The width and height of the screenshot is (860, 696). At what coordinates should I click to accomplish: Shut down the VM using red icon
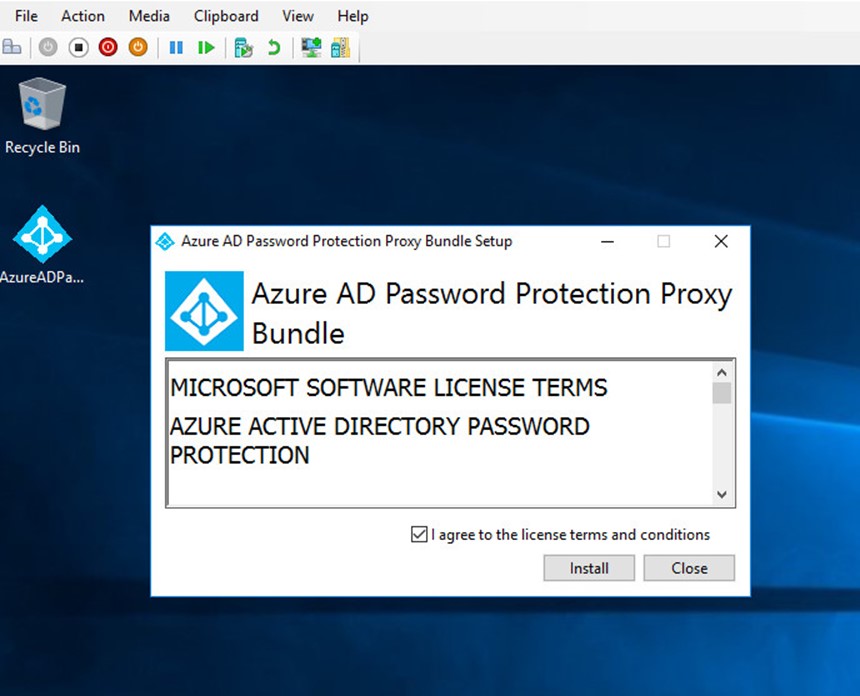108,47
